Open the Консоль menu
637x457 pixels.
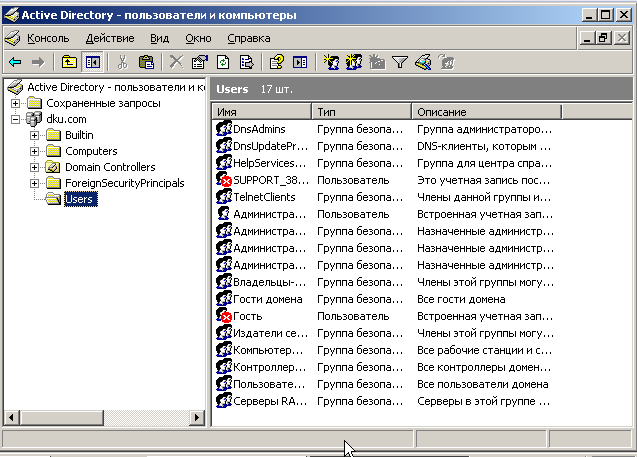coord(48,38)
